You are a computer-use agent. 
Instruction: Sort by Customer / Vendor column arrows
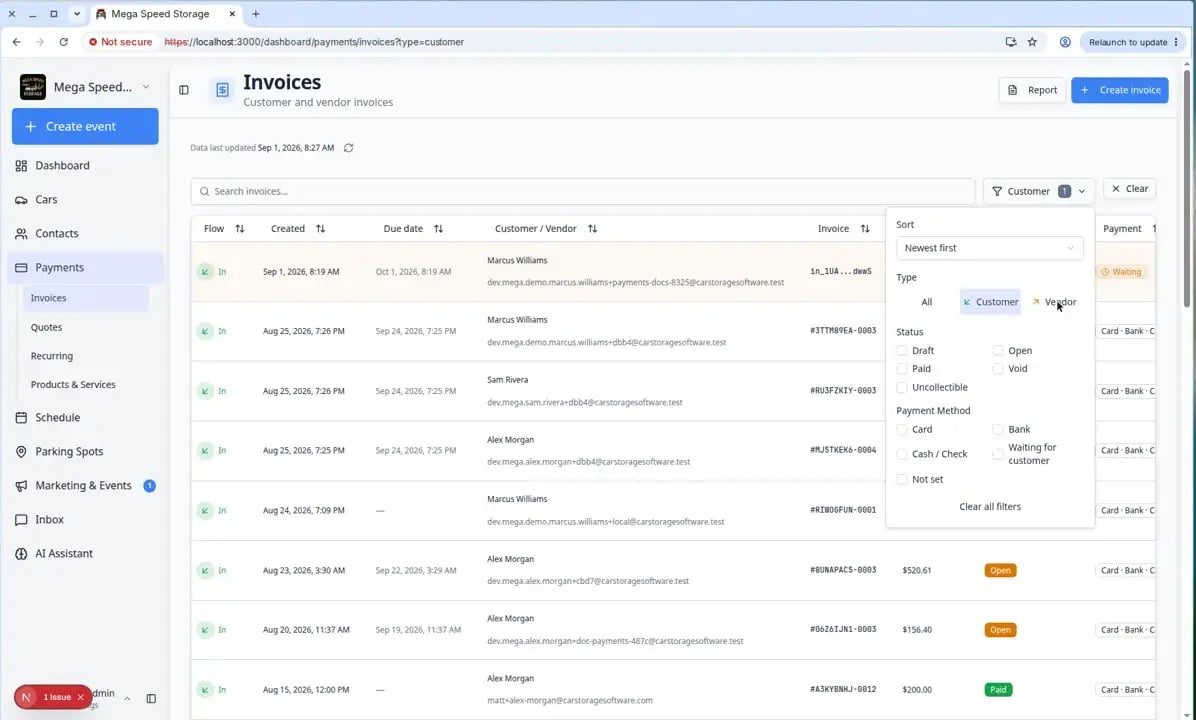(593, 229)
